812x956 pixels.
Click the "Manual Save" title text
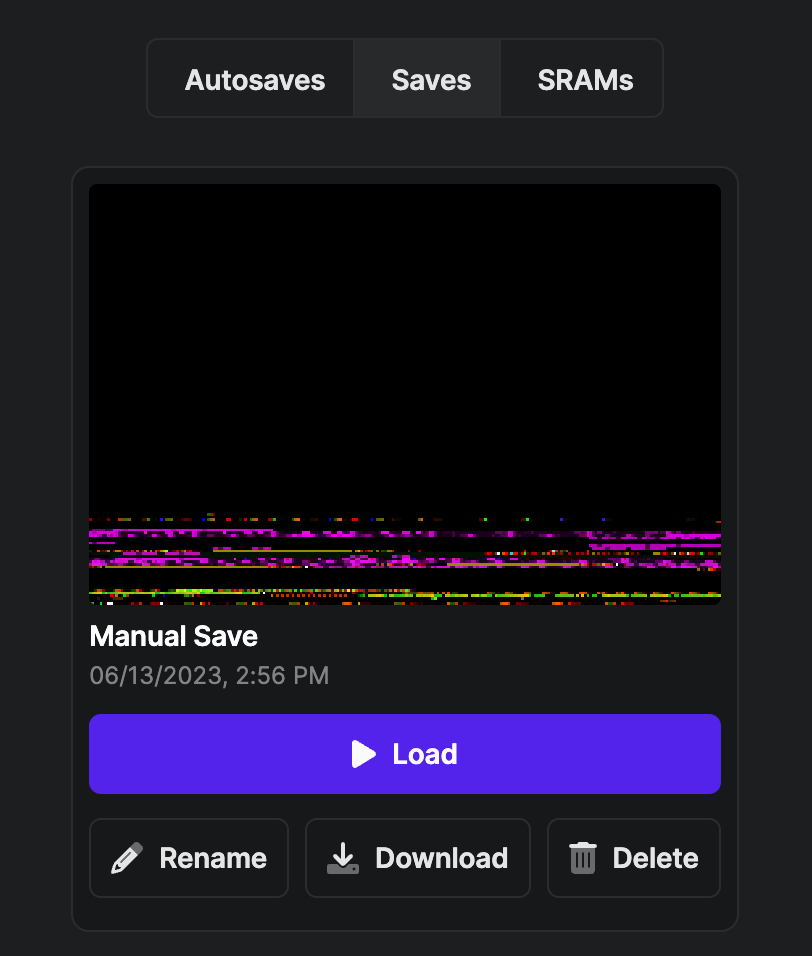point(174,636)
